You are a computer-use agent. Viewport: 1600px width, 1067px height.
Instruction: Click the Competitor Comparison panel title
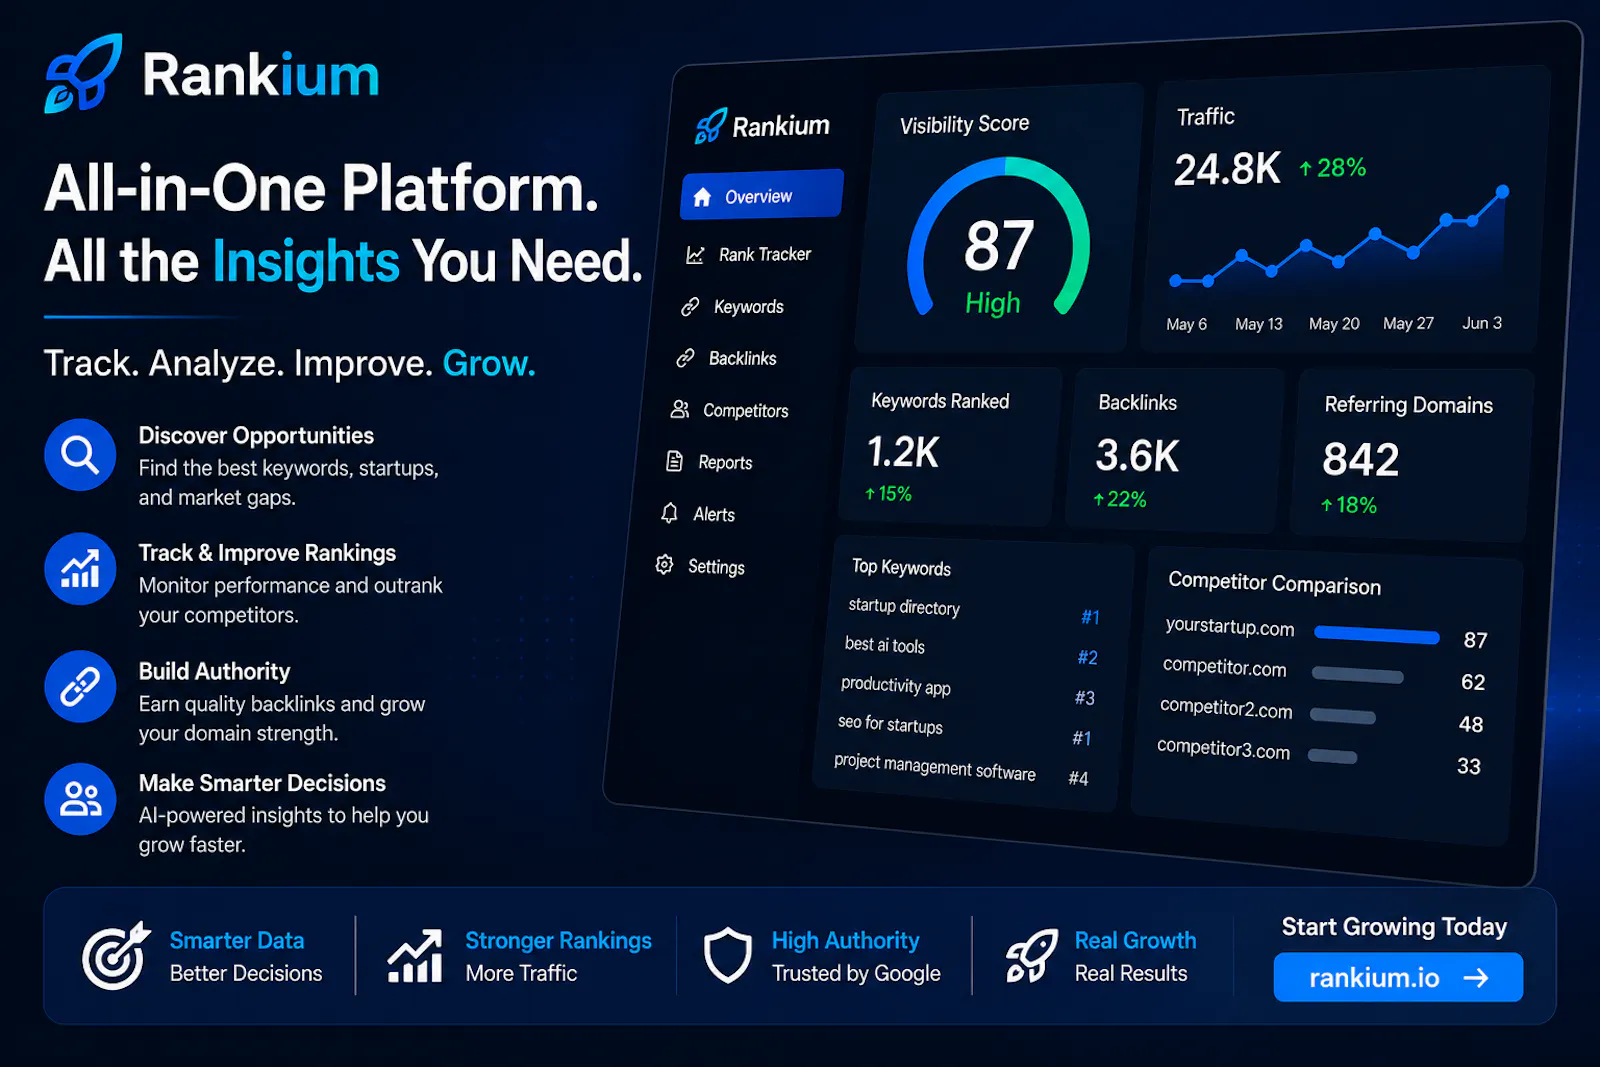[x=1274, y=583]
